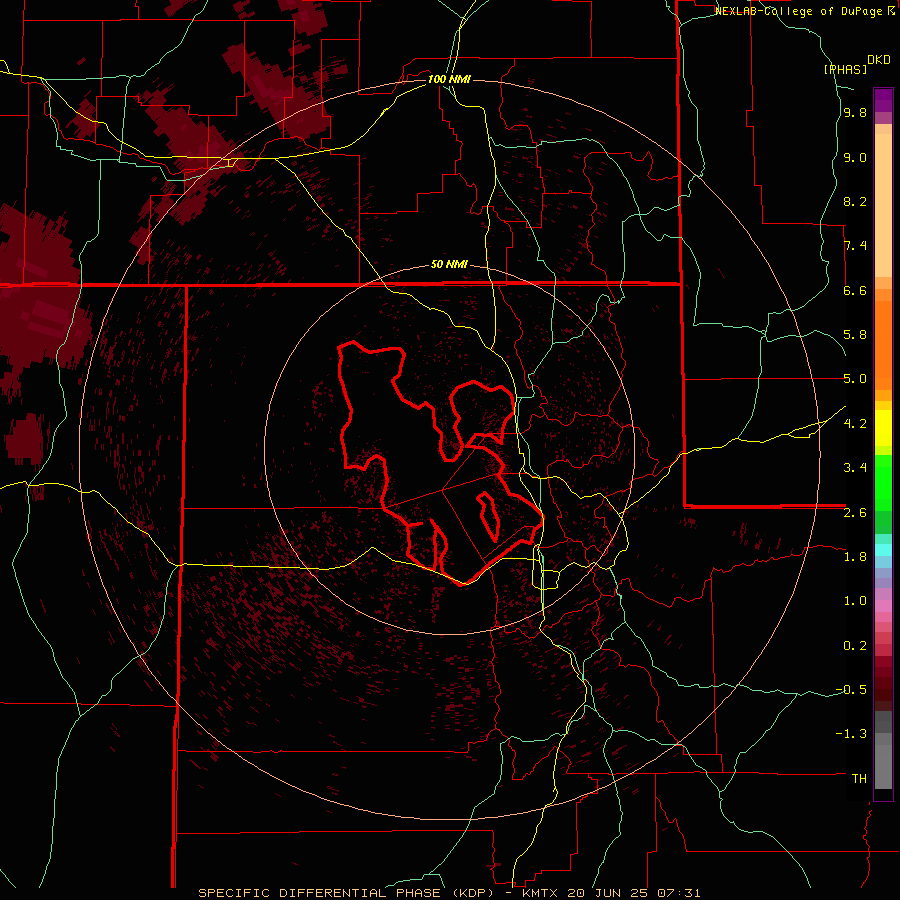Click the yellow segment of the color bar
The height and width of the screenshot is (900, 900).
pyautogui.click(x=883, y=428)
